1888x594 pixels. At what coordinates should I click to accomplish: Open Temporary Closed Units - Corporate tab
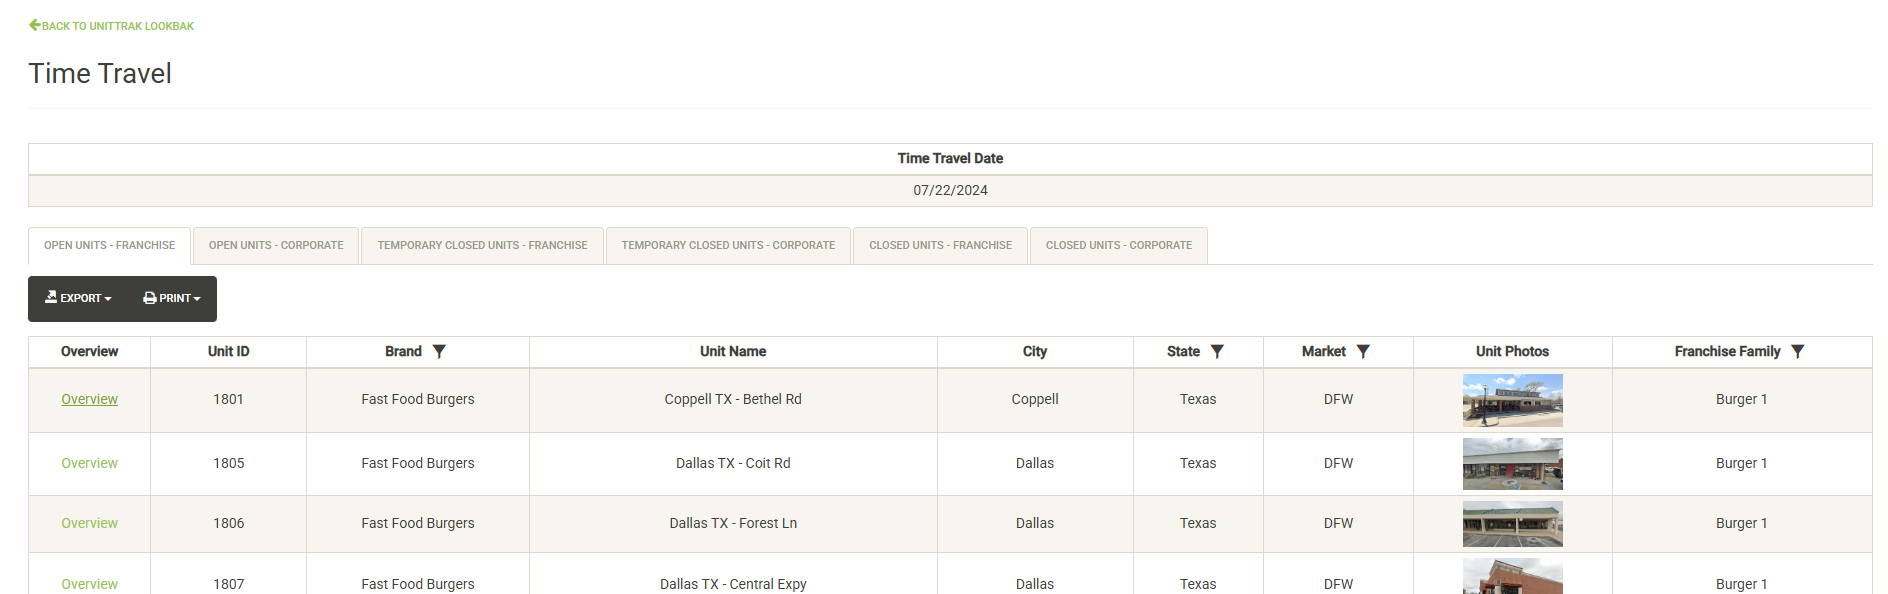pyautogui.click(x=728, y=246)
